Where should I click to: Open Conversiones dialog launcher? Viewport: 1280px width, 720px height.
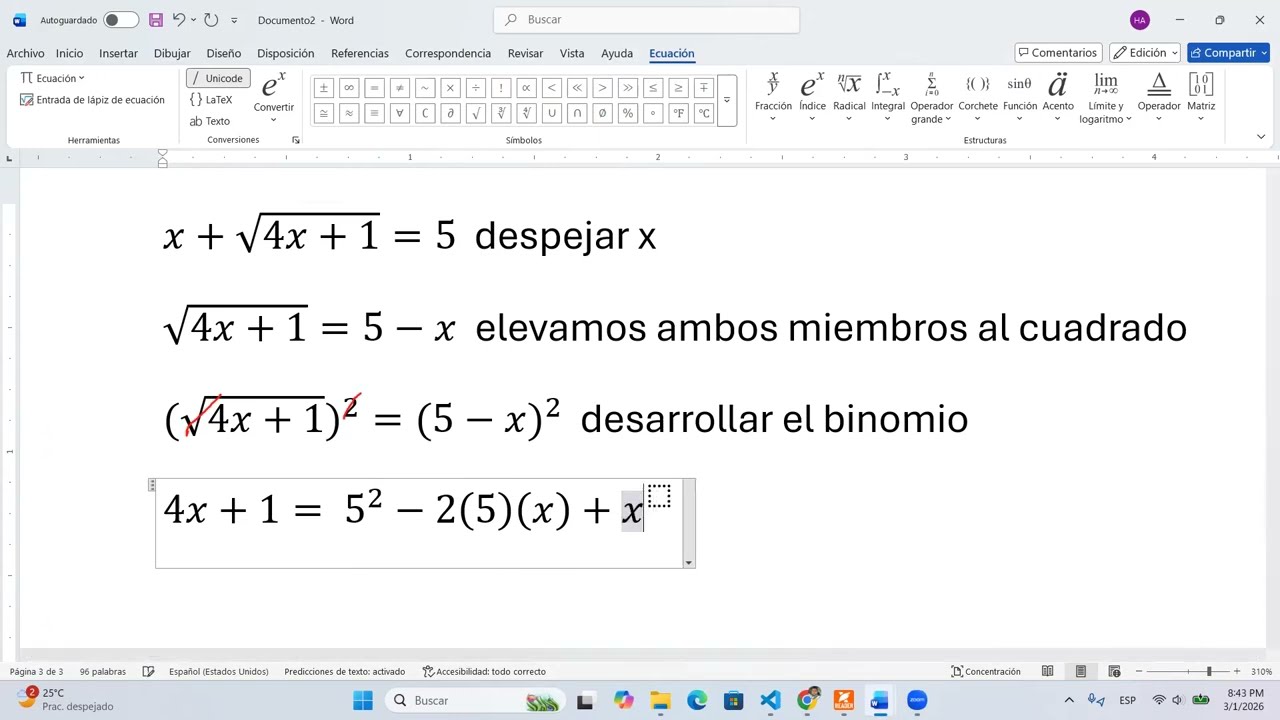coord(295,140)
